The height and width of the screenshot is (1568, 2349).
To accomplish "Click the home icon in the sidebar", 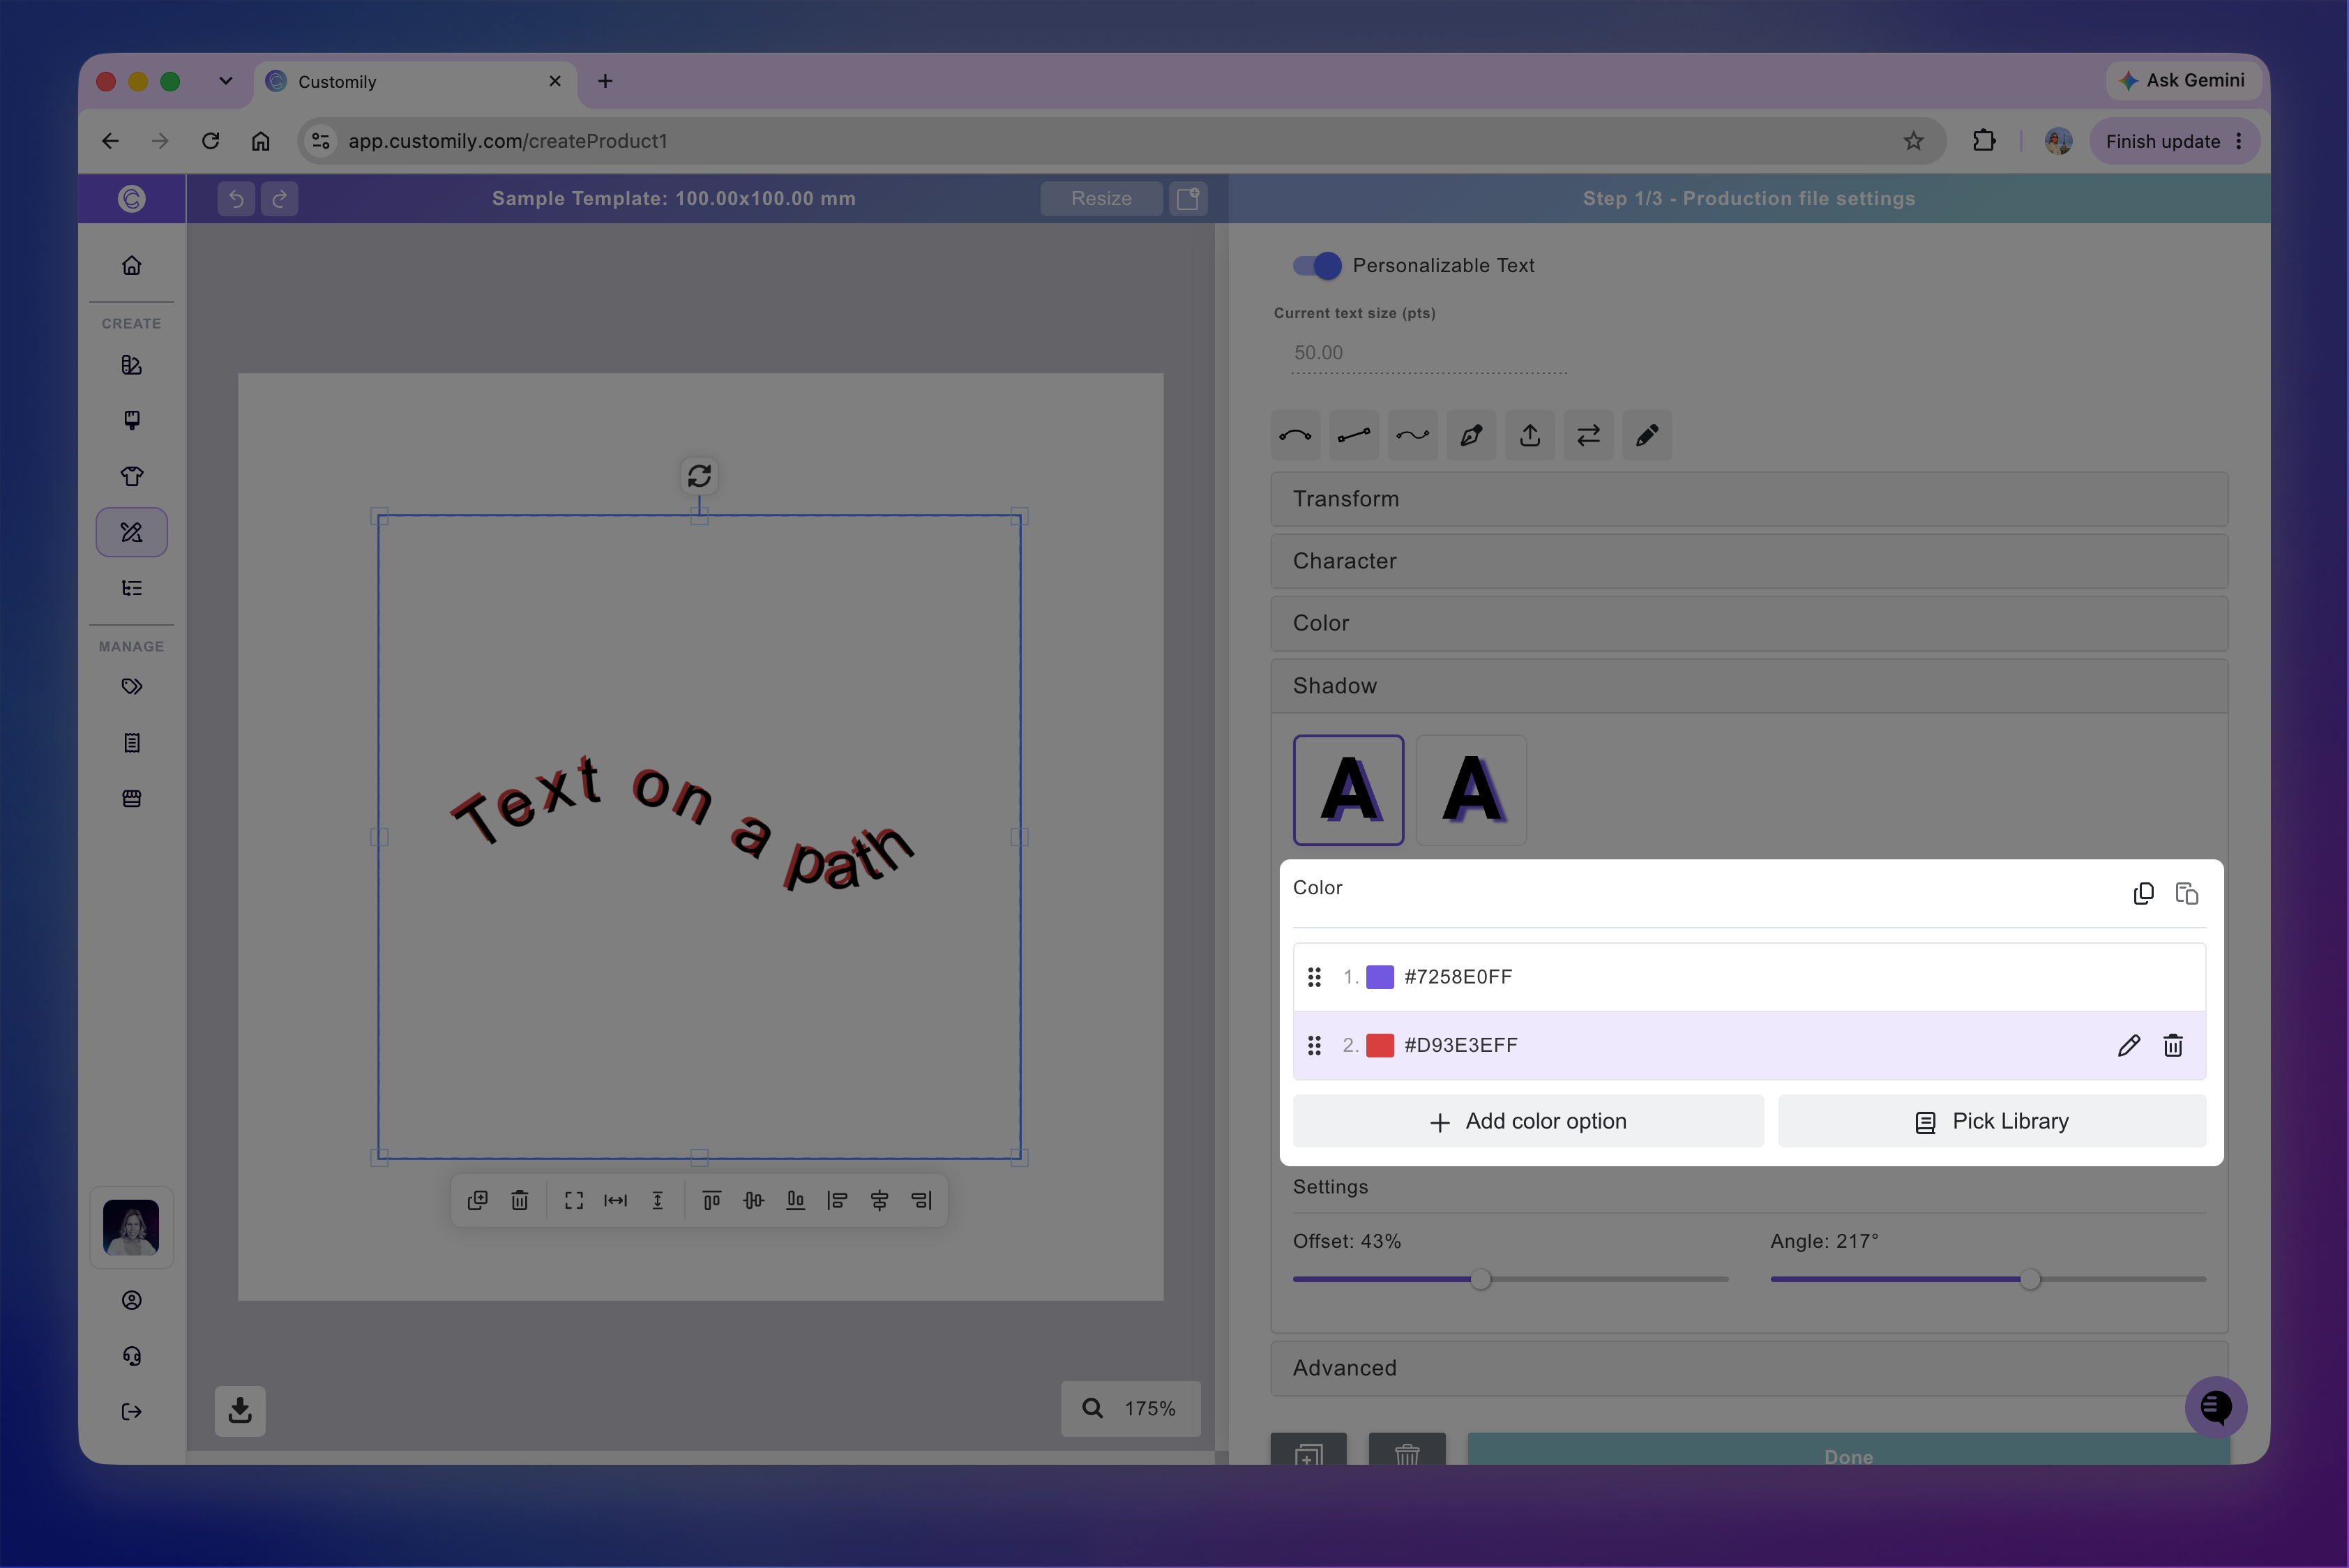I will coord(132,265).
